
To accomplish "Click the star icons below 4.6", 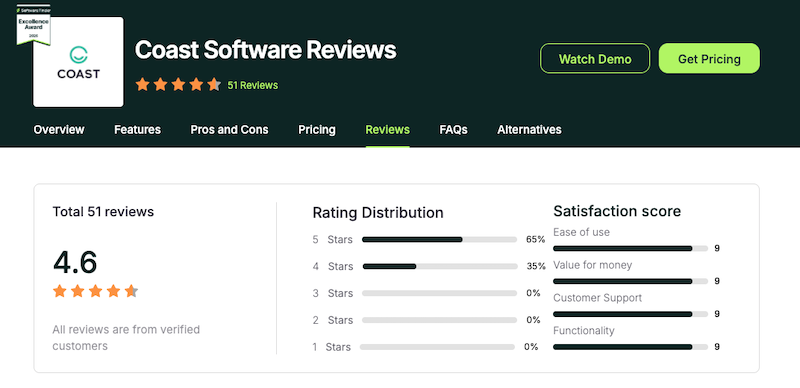I will [95, 291].
